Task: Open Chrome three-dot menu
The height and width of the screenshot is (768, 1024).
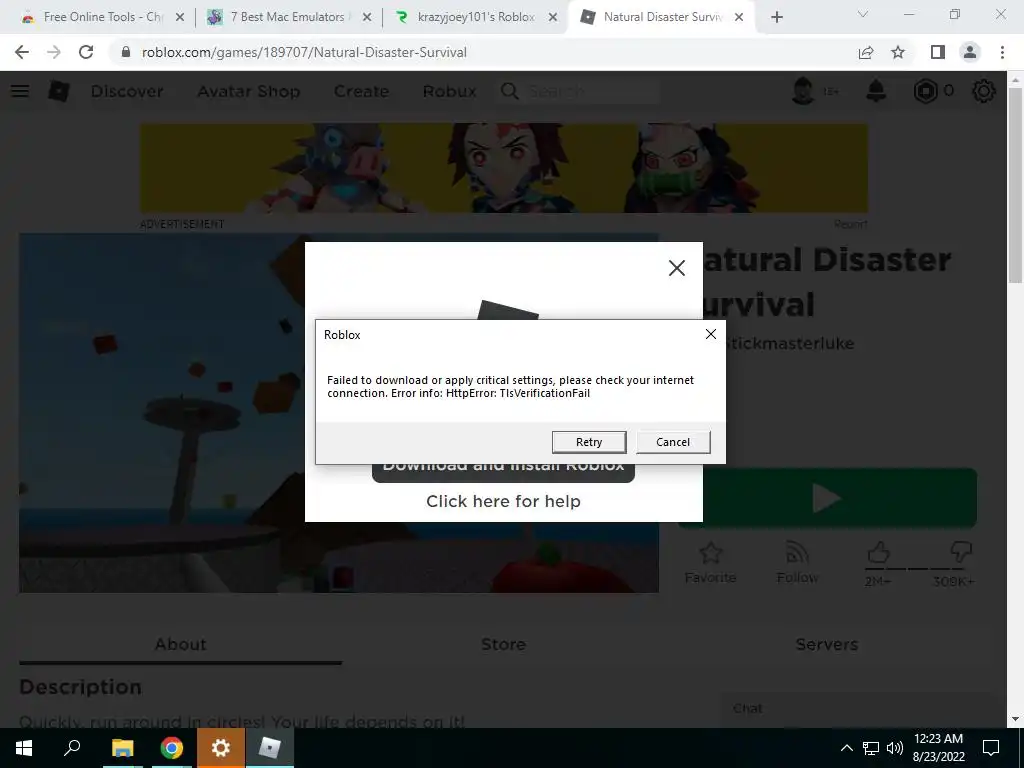Action: (1002, 52)
